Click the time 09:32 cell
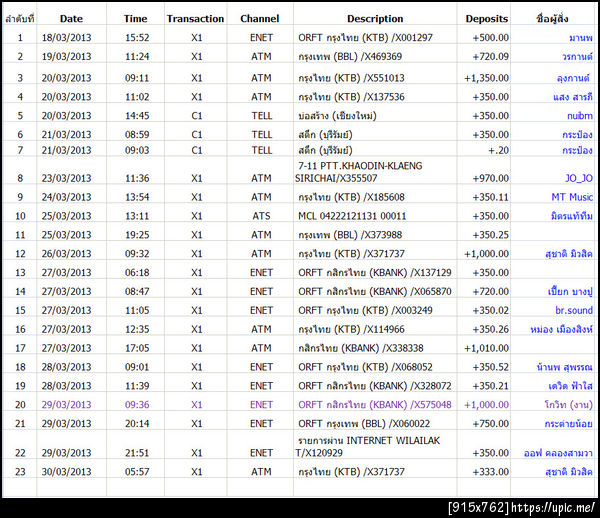 click(x=137, y=254)
